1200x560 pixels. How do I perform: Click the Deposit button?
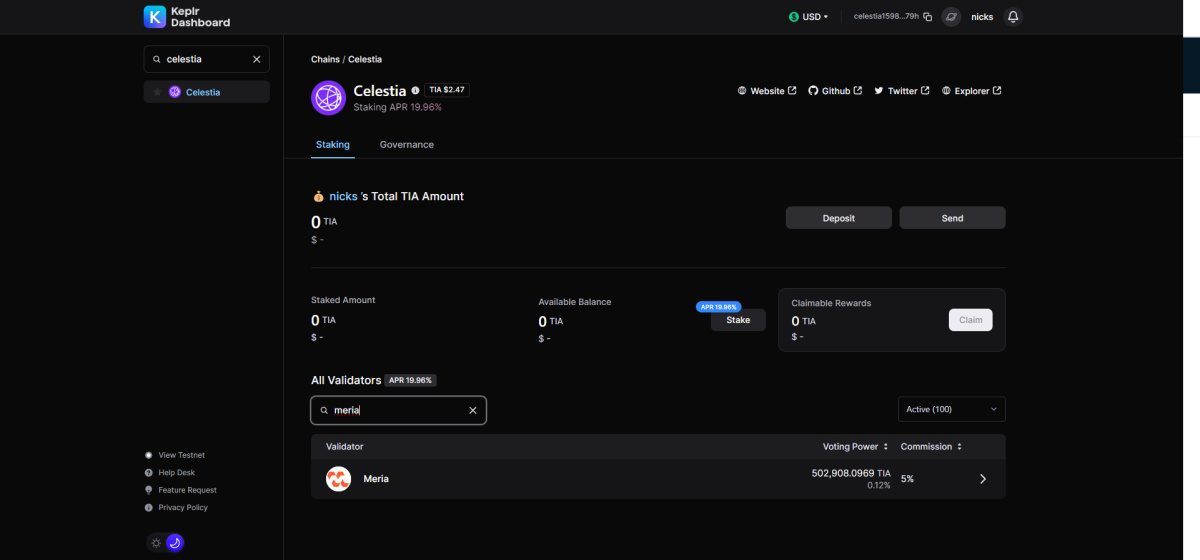point(838,218)
